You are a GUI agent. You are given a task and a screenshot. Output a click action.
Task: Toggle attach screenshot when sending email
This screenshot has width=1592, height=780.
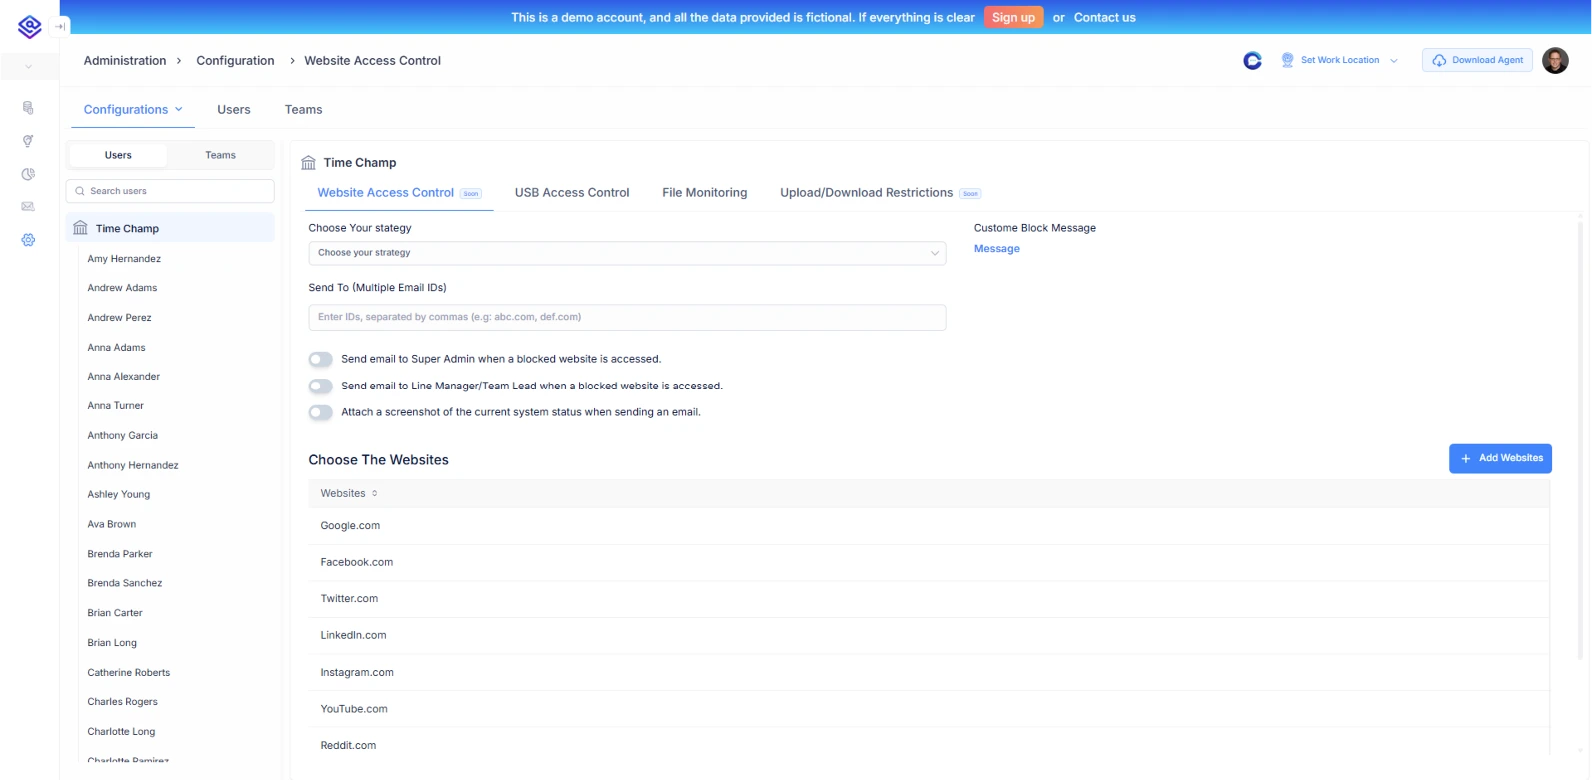click(320, 412)
